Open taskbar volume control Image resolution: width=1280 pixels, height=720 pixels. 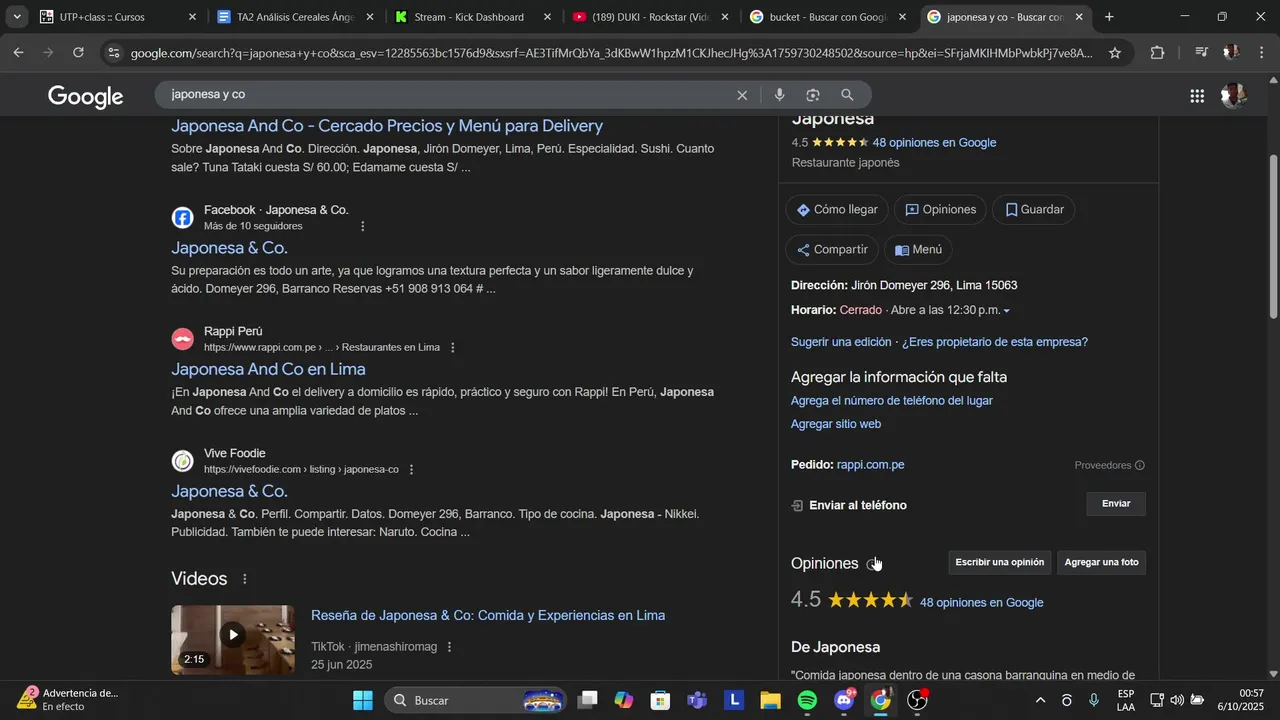[1176, 700]
